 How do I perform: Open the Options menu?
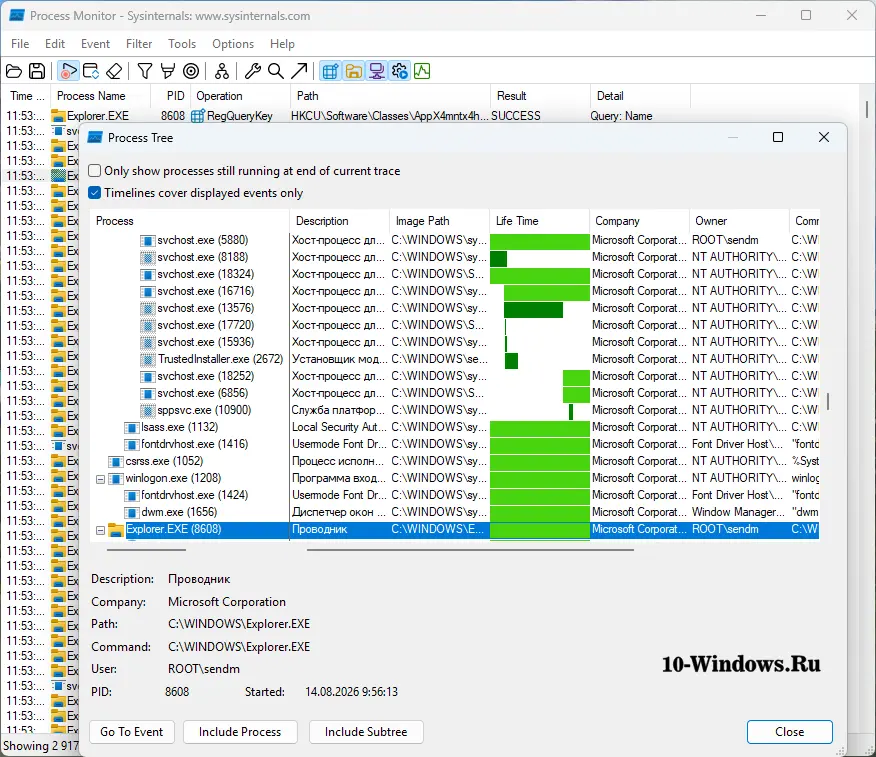(x=233, y=44)
